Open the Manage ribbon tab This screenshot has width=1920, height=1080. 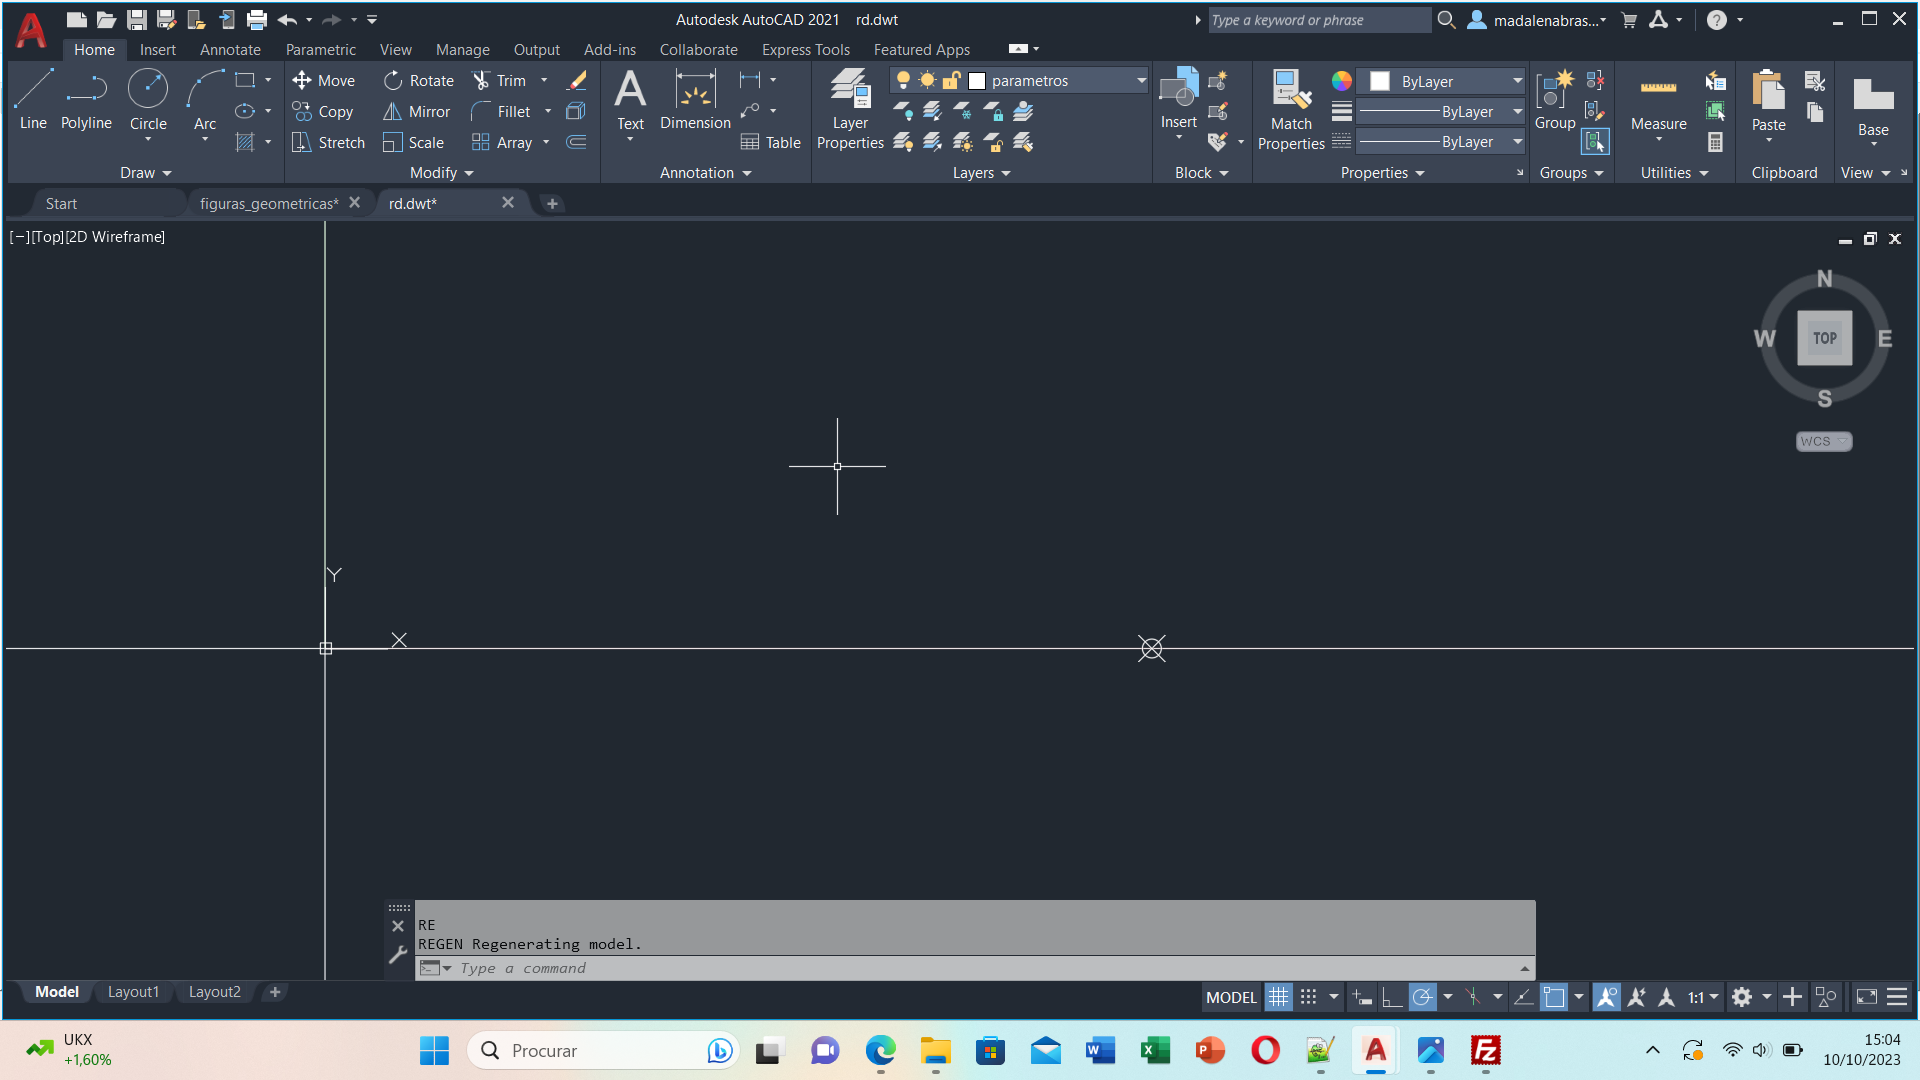462,49
